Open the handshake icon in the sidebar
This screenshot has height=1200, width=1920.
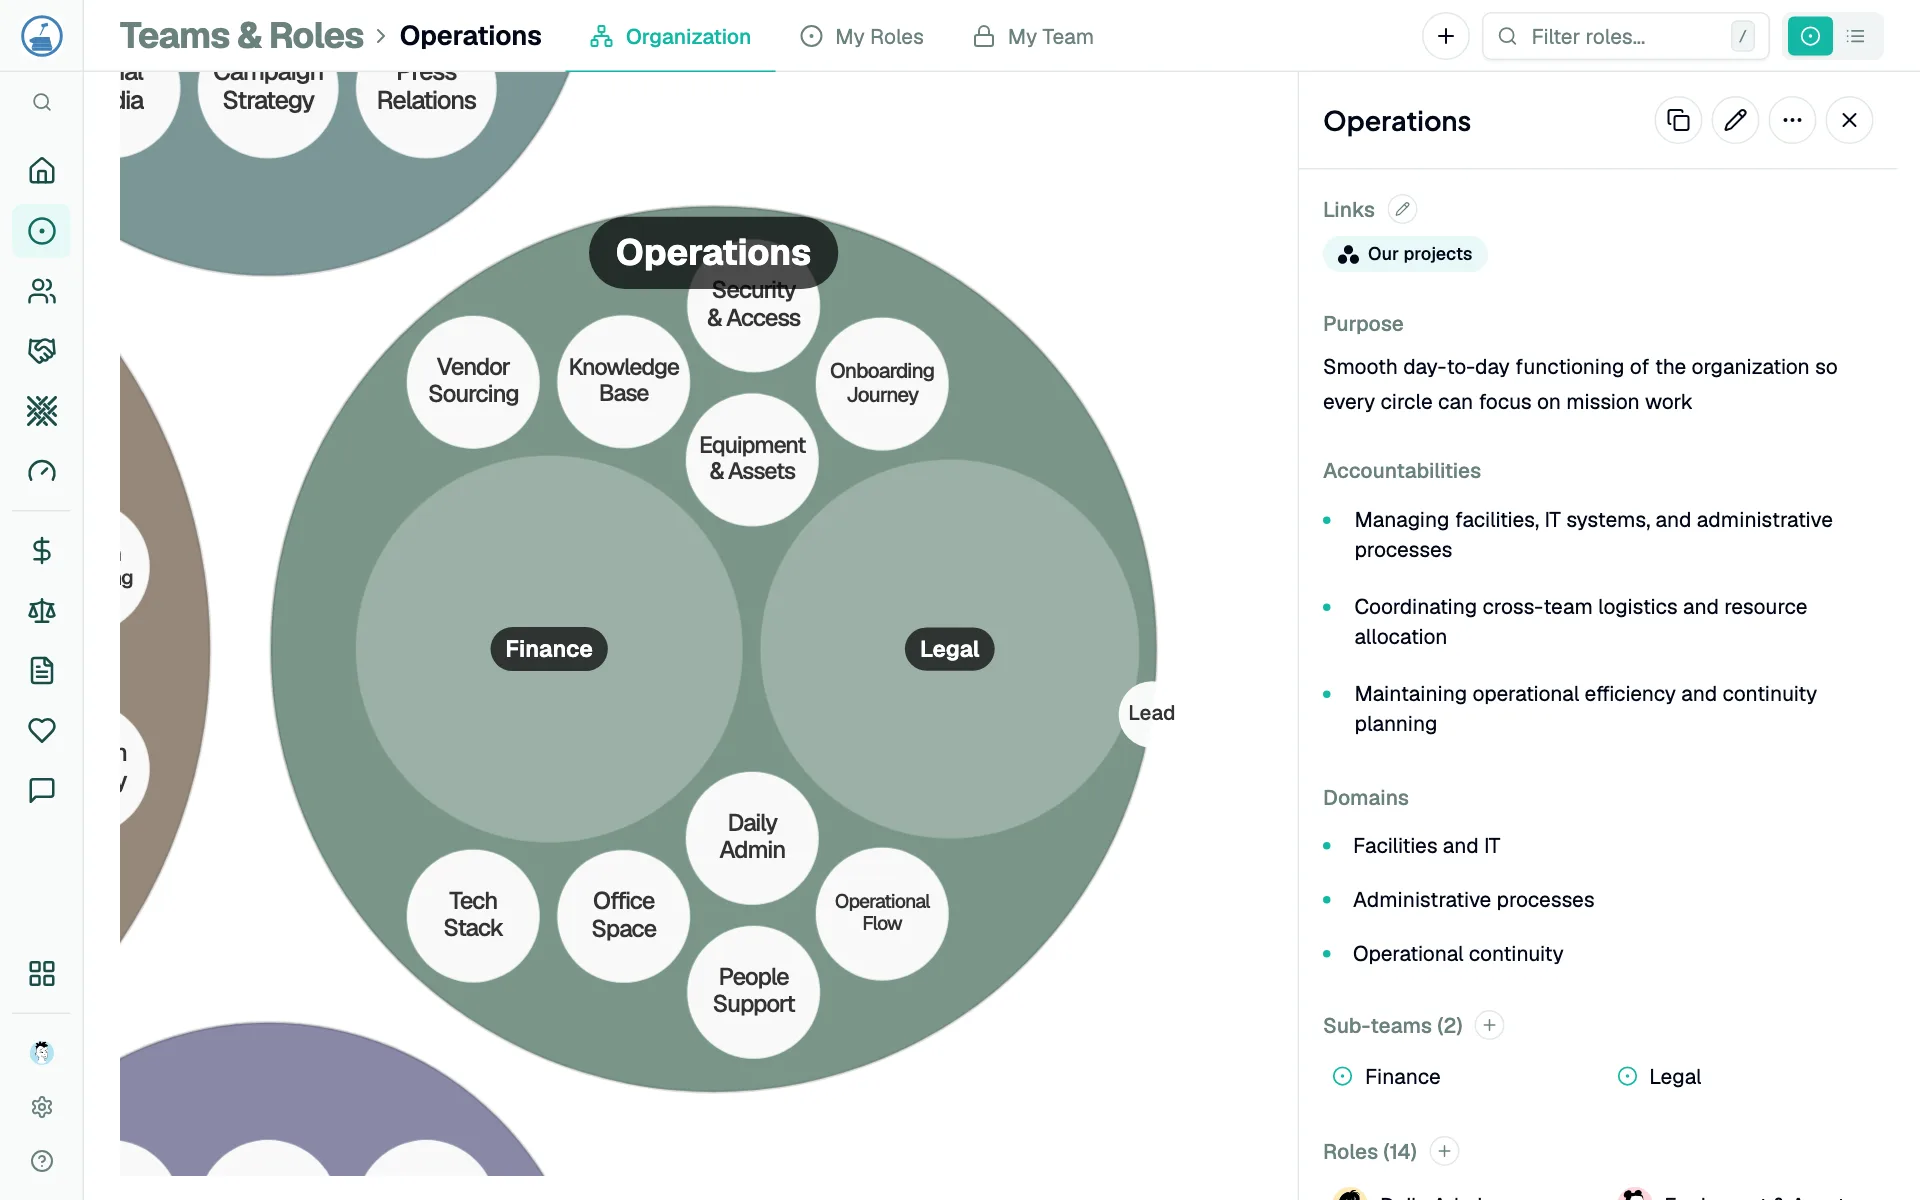[42, 351]
